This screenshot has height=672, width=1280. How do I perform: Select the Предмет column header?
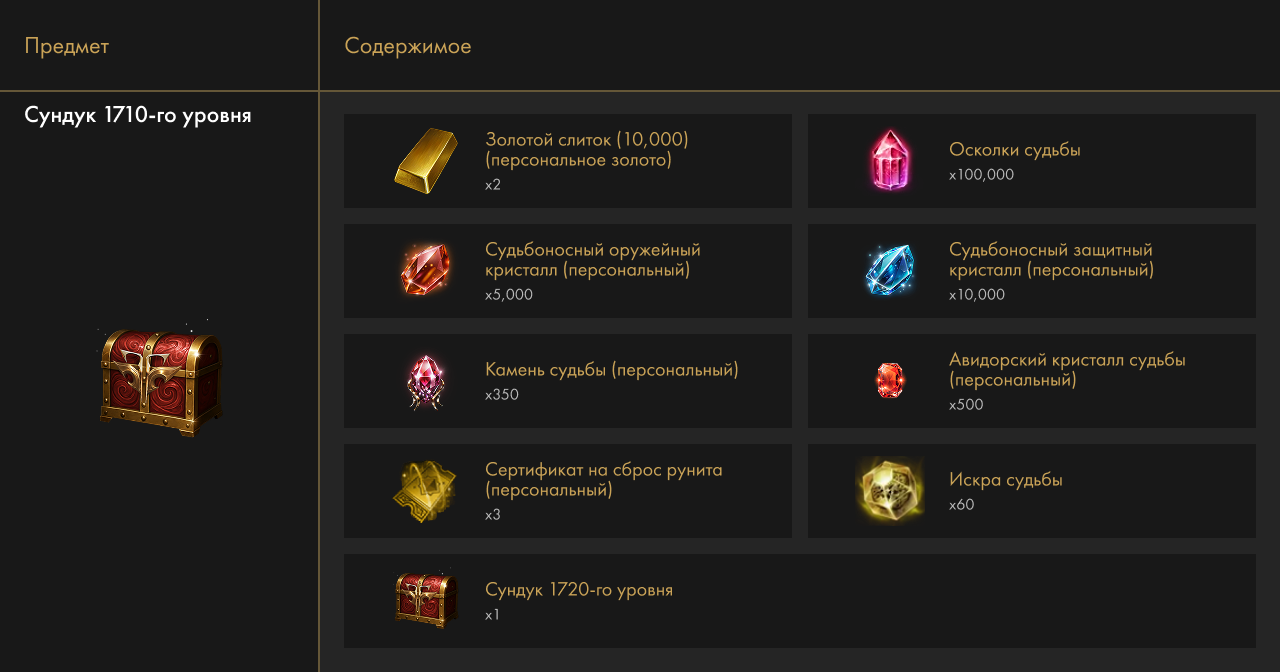(x=67, y=46)
